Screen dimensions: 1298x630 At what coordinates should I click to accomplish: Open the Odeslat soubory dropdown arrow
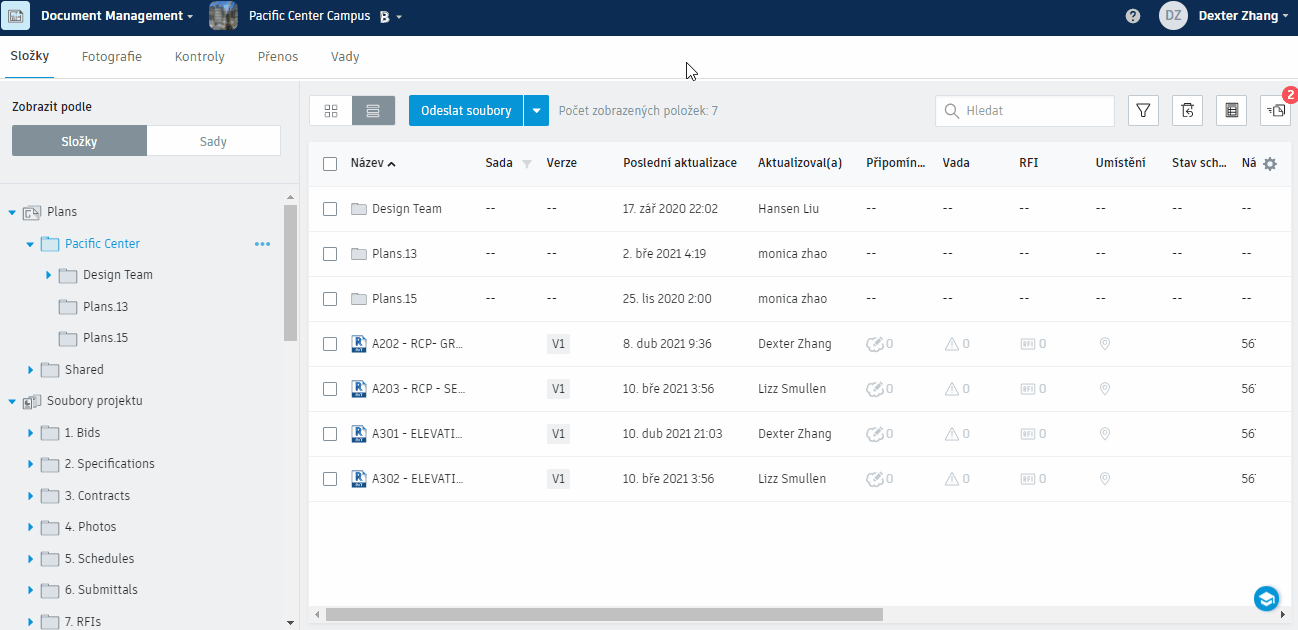pos(537,111)
